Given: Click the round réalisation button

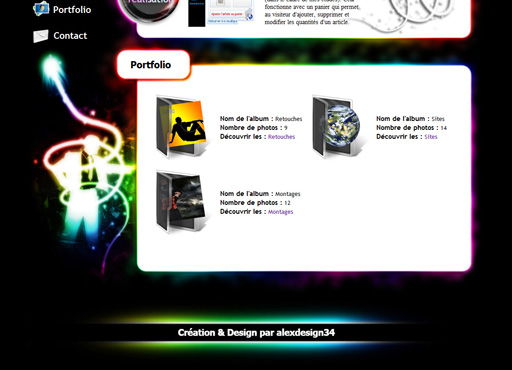Looking at the screenshot, I should (149, 8).
